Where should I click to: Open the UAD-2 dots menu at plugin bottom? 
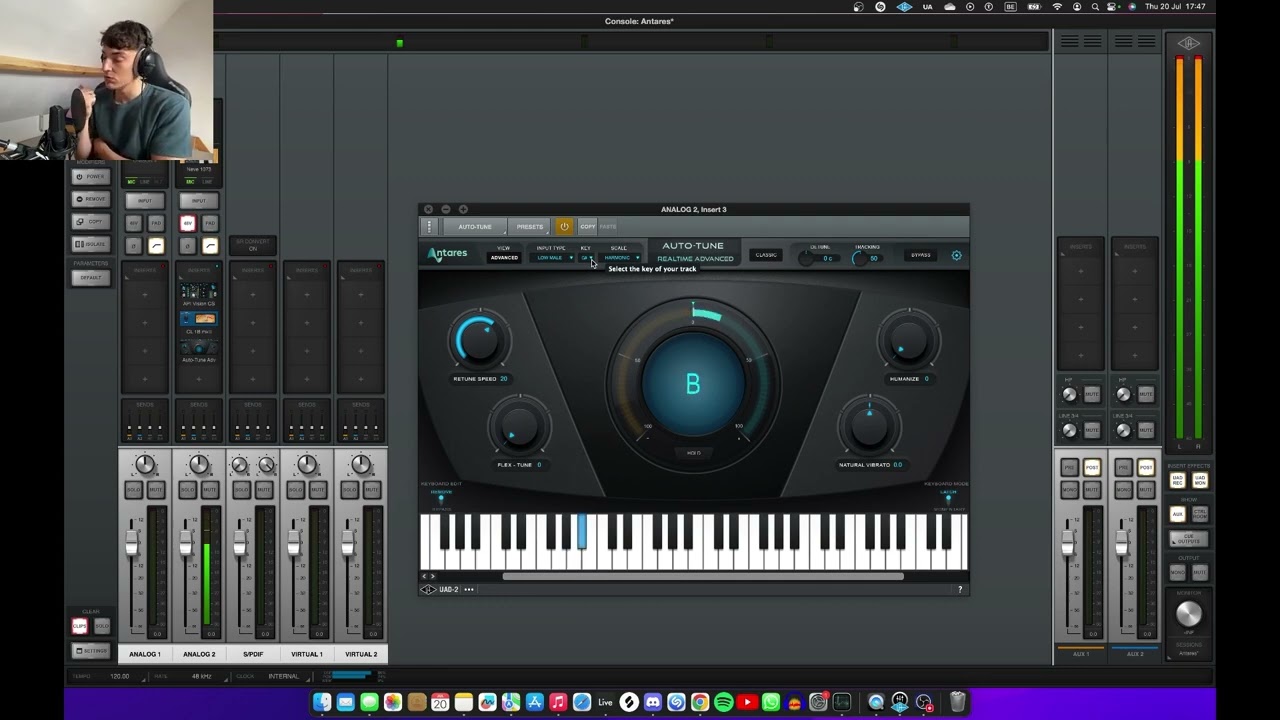click(469, 589)
